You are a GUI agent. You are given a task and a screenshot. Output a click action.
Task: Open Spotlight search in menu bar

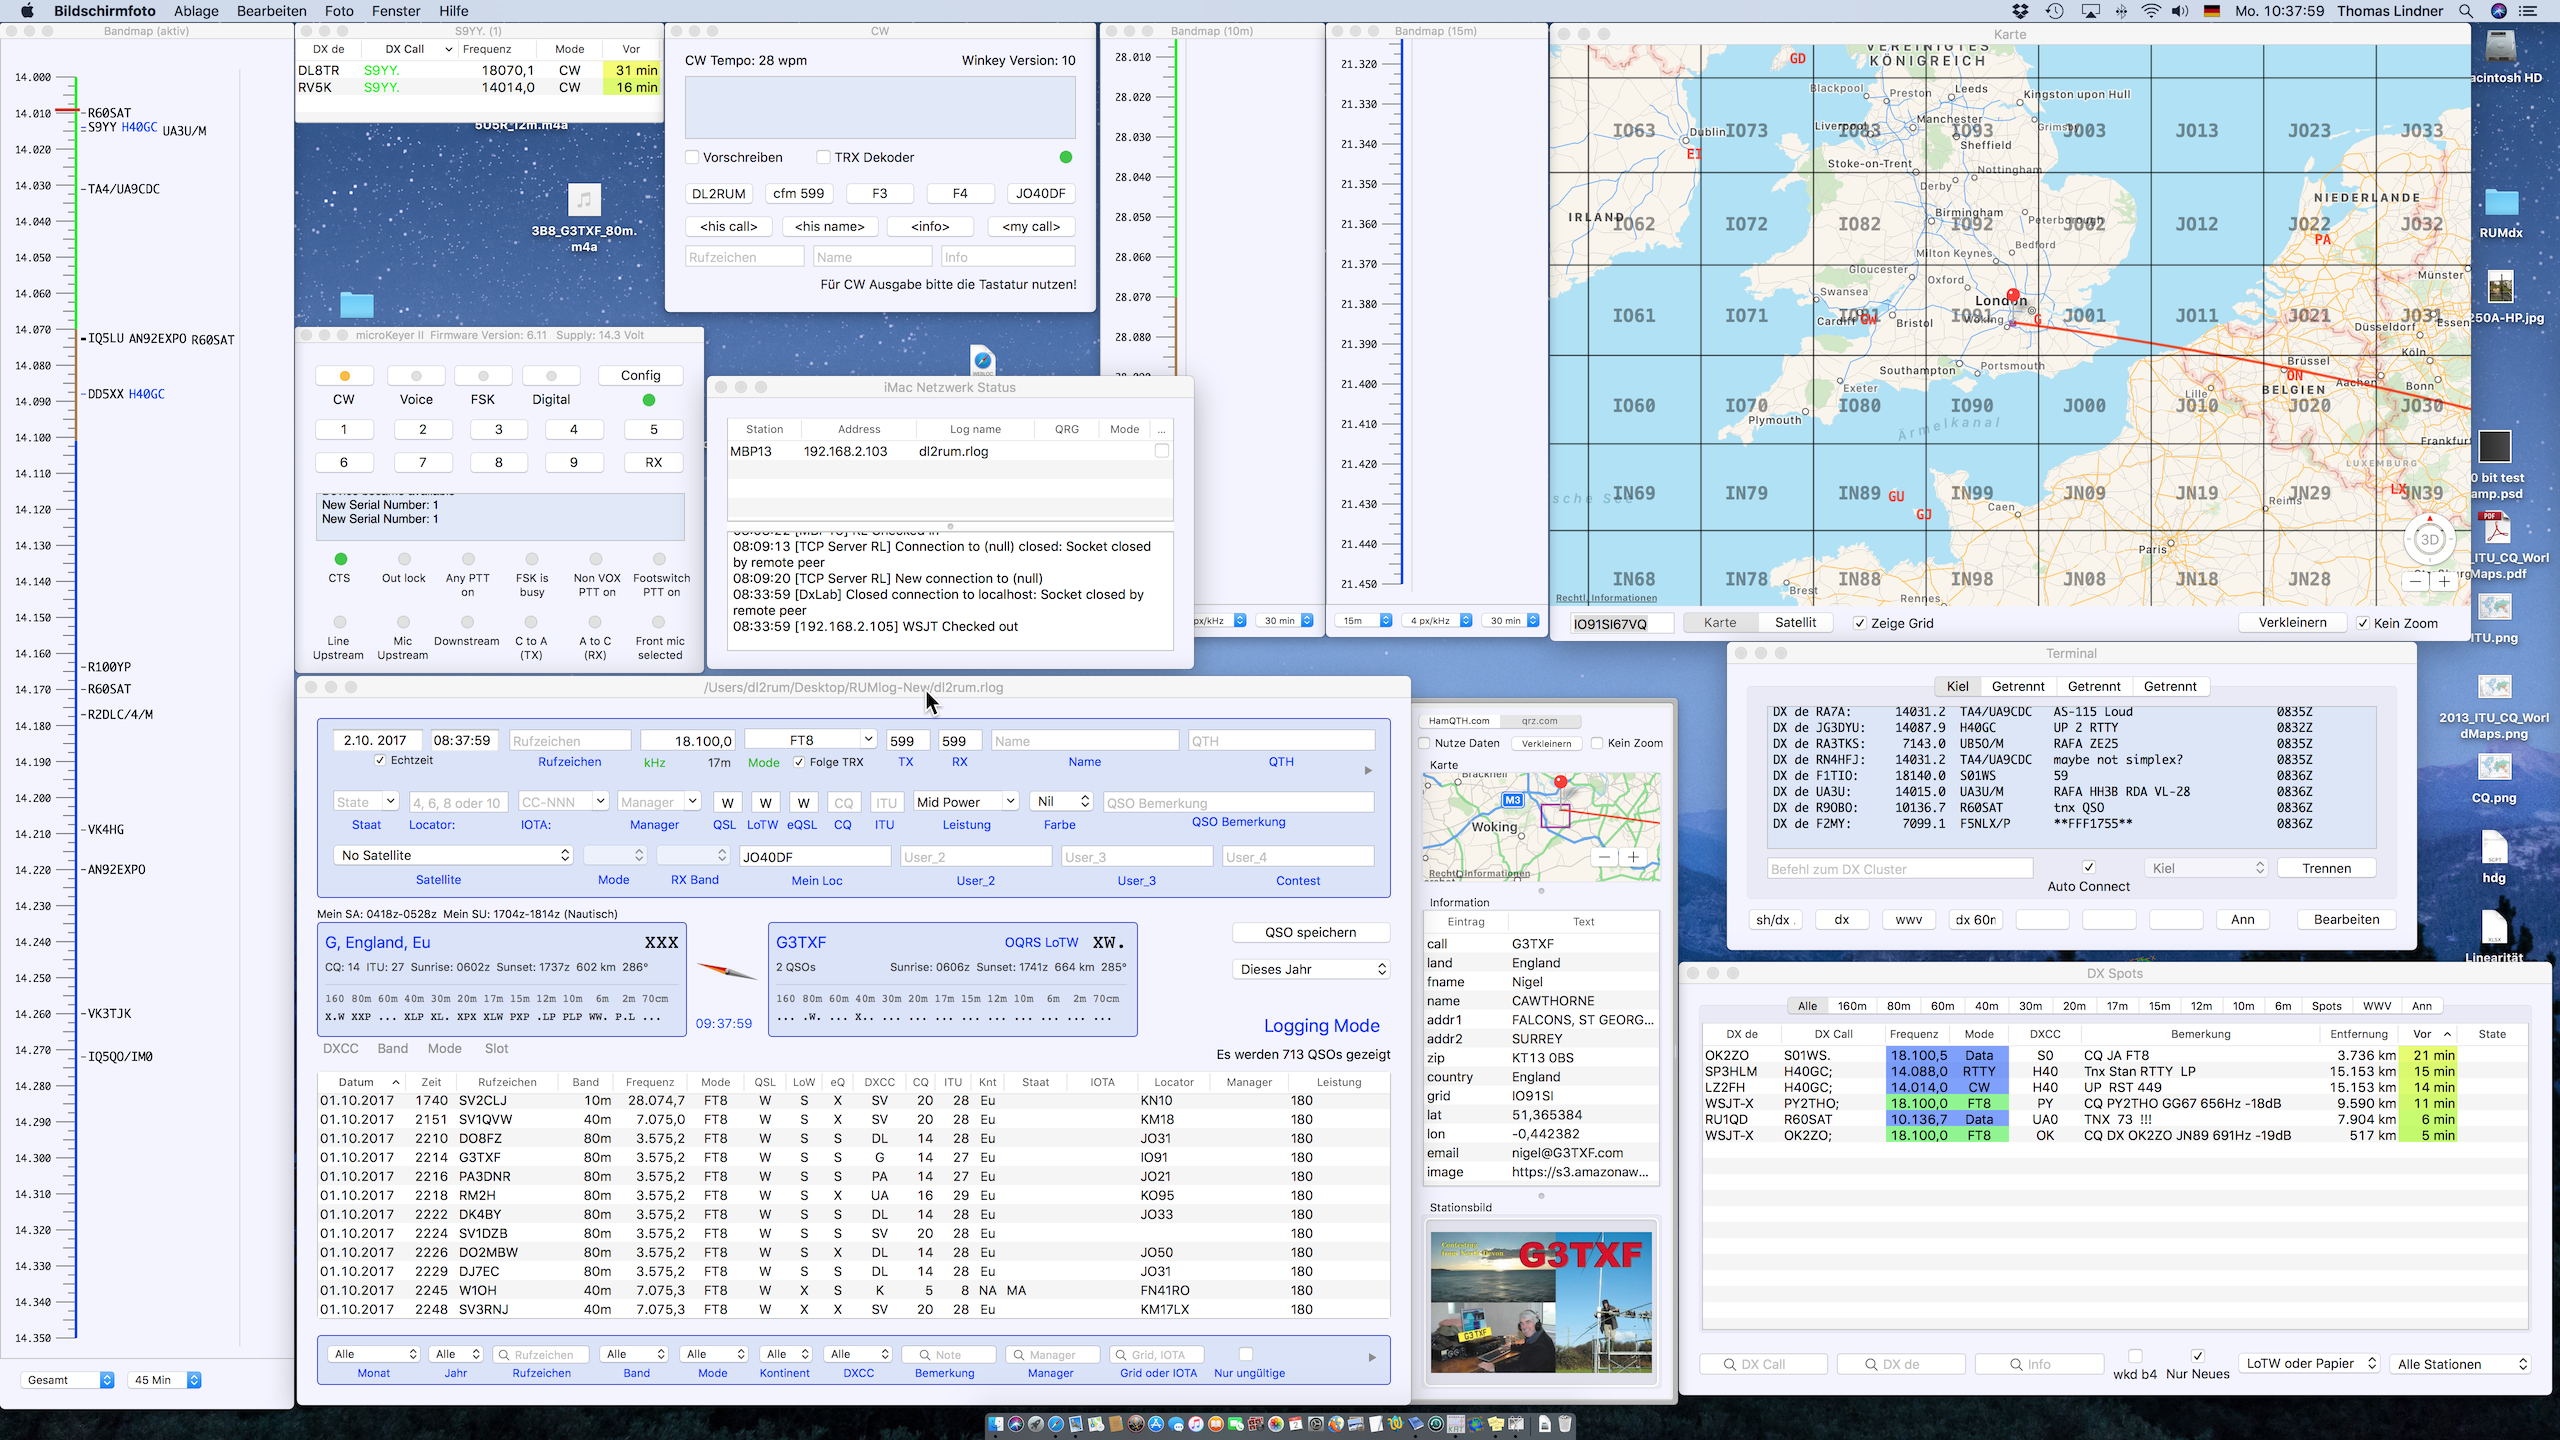pyautogui.click(x=2466, y=11)
